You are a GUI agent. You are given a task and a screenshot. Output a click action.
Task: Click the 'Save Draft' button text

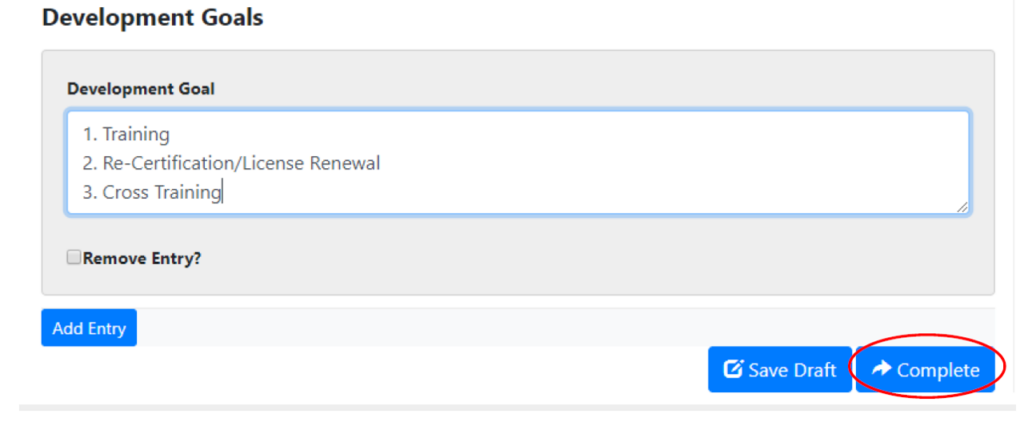[x=792, y=370]
